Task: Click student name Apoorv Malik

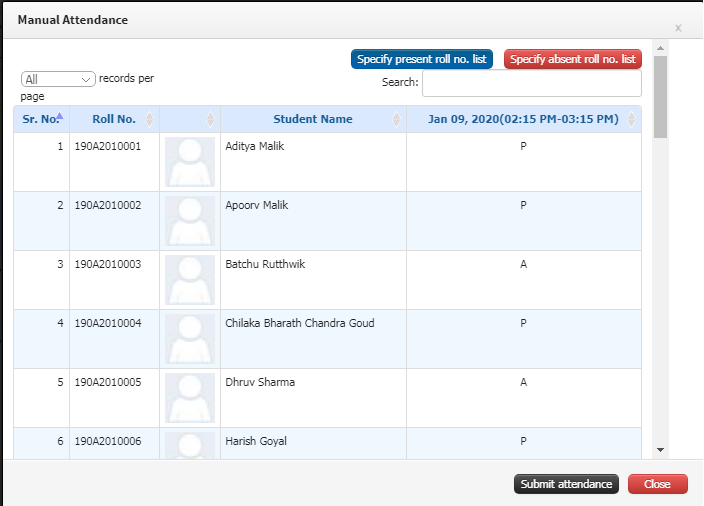Action: 256,206
